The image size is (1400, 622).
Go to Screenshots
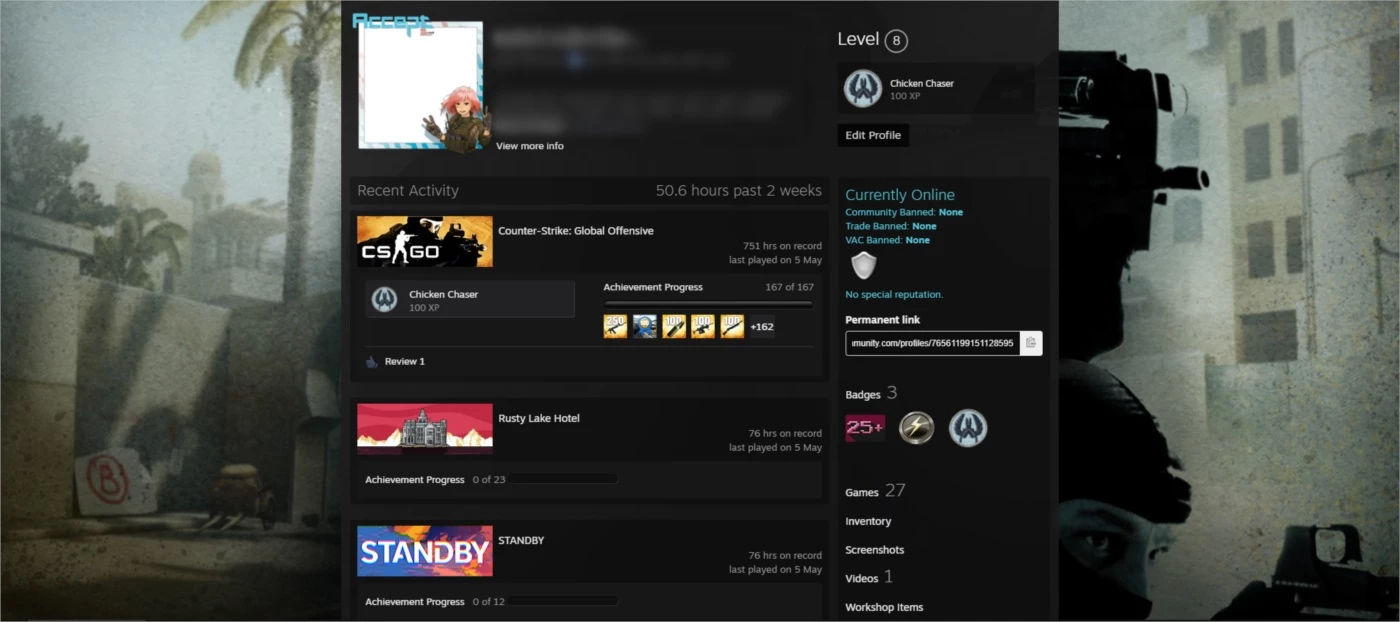874,550
